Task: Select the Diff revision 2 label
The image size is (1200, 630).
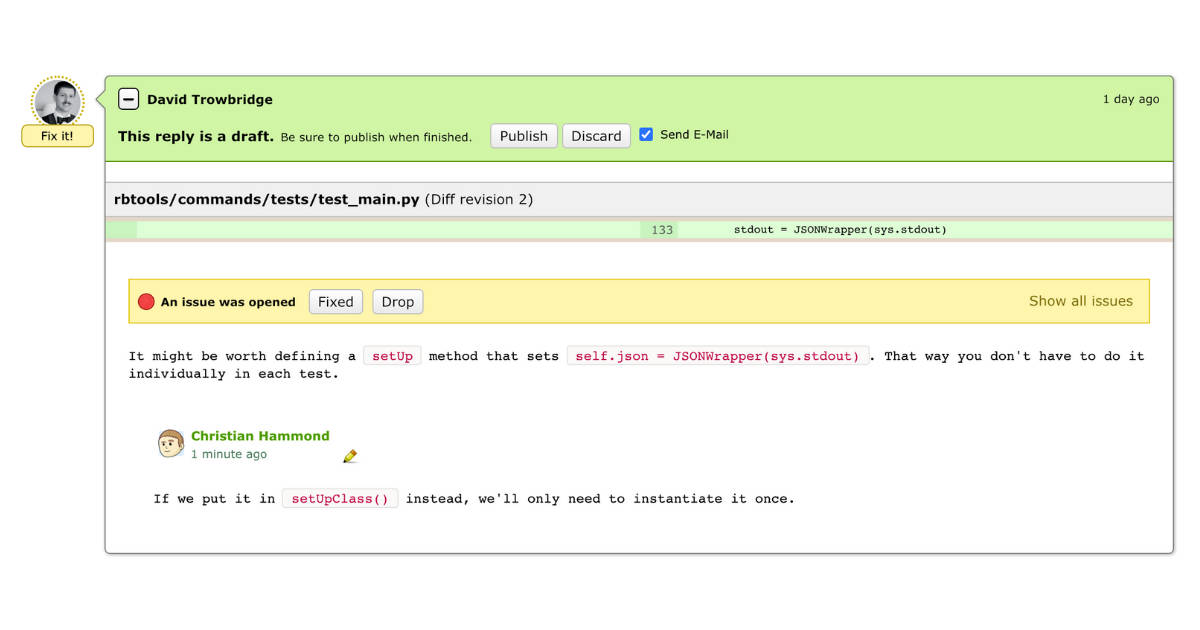Action: (x=480, y=199)
